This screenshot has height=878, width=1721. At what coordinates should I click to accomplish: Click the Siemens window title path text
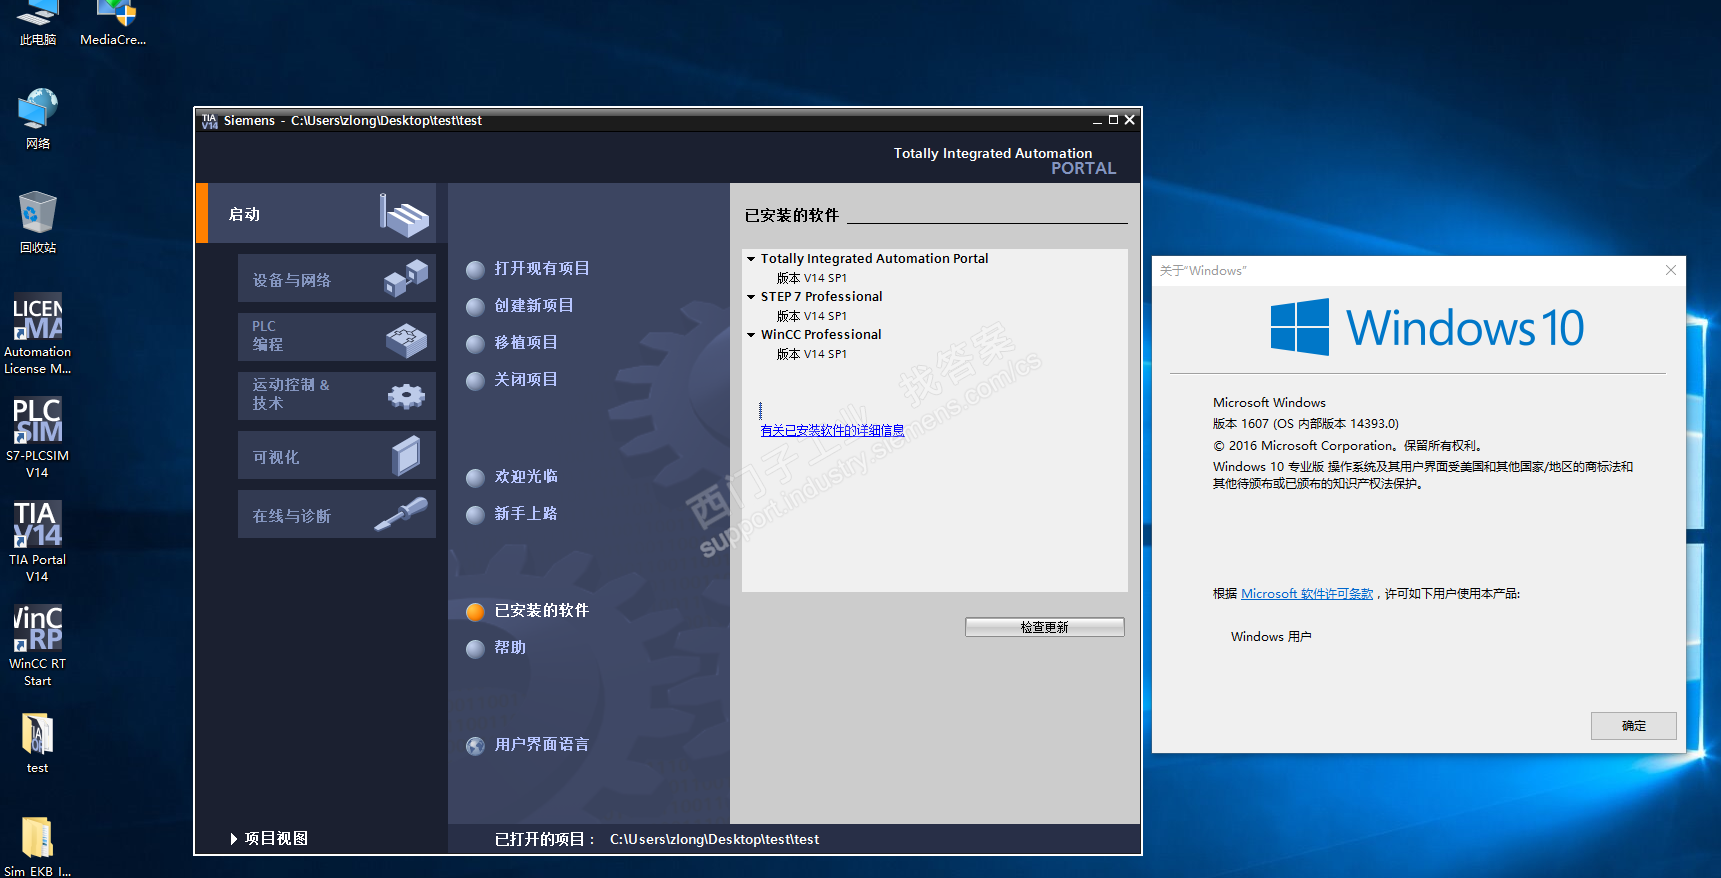[x=386, y=121]
